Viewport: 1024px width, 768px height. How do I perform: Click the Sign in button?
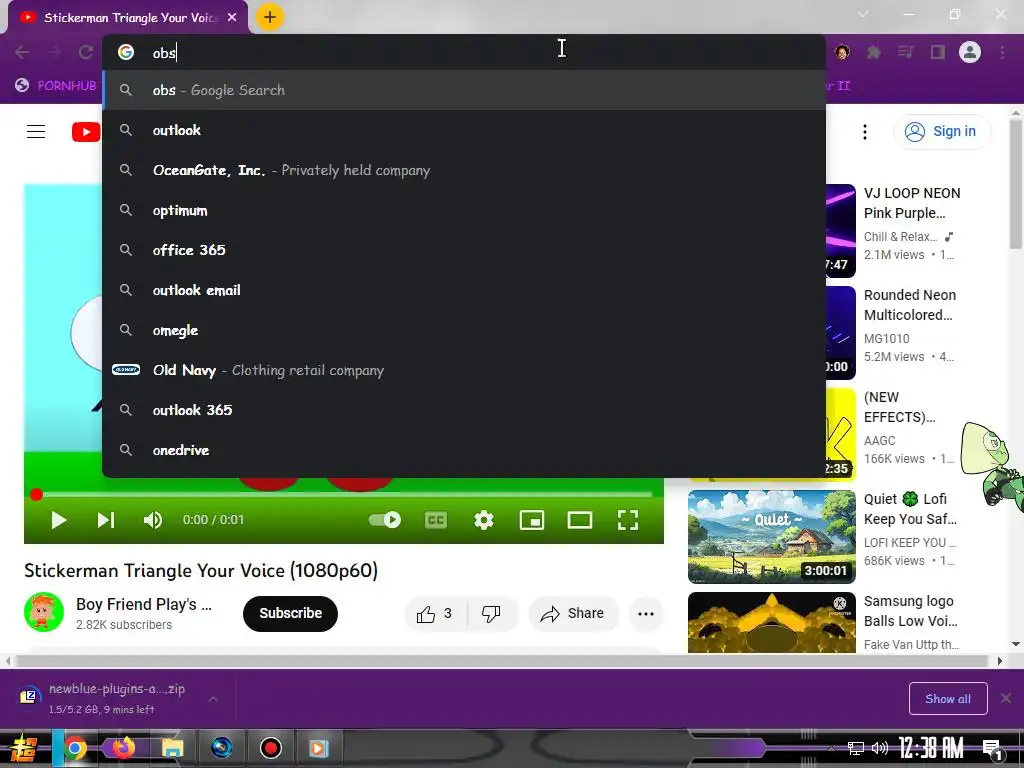pyautogui.click(x=941, y=131)
